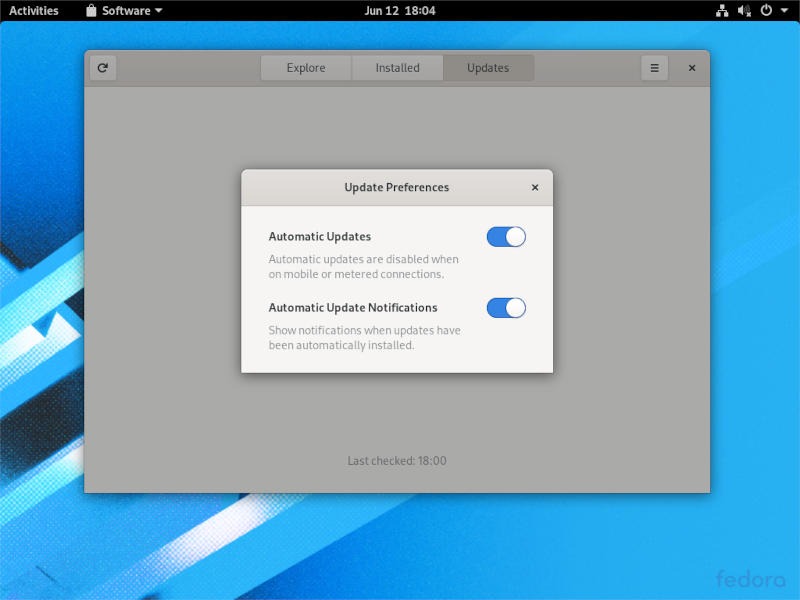
Task: Close the Software application window
Action: (x=691, y=68)
